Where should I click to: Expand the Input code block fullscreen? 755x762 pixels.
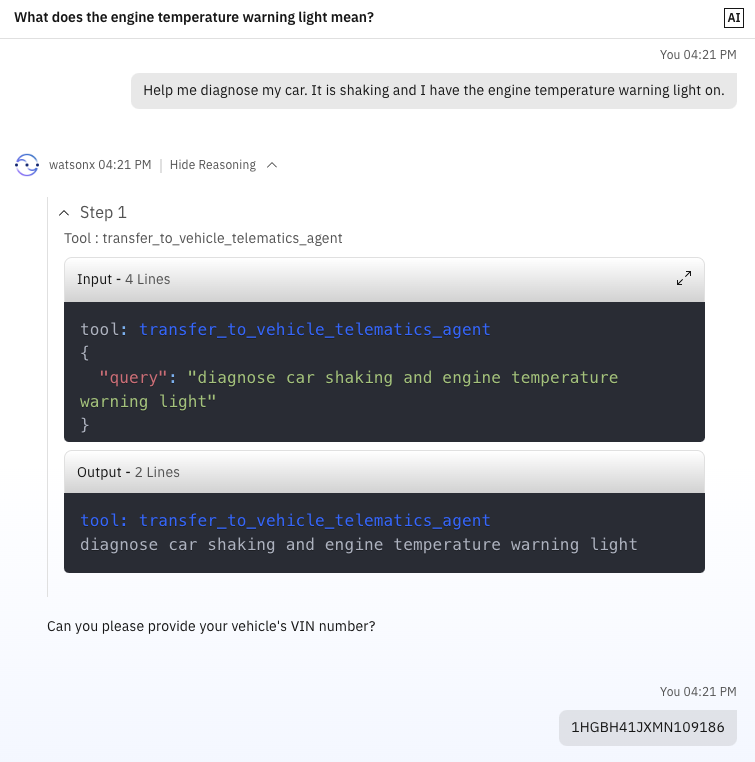coord(684,278)
